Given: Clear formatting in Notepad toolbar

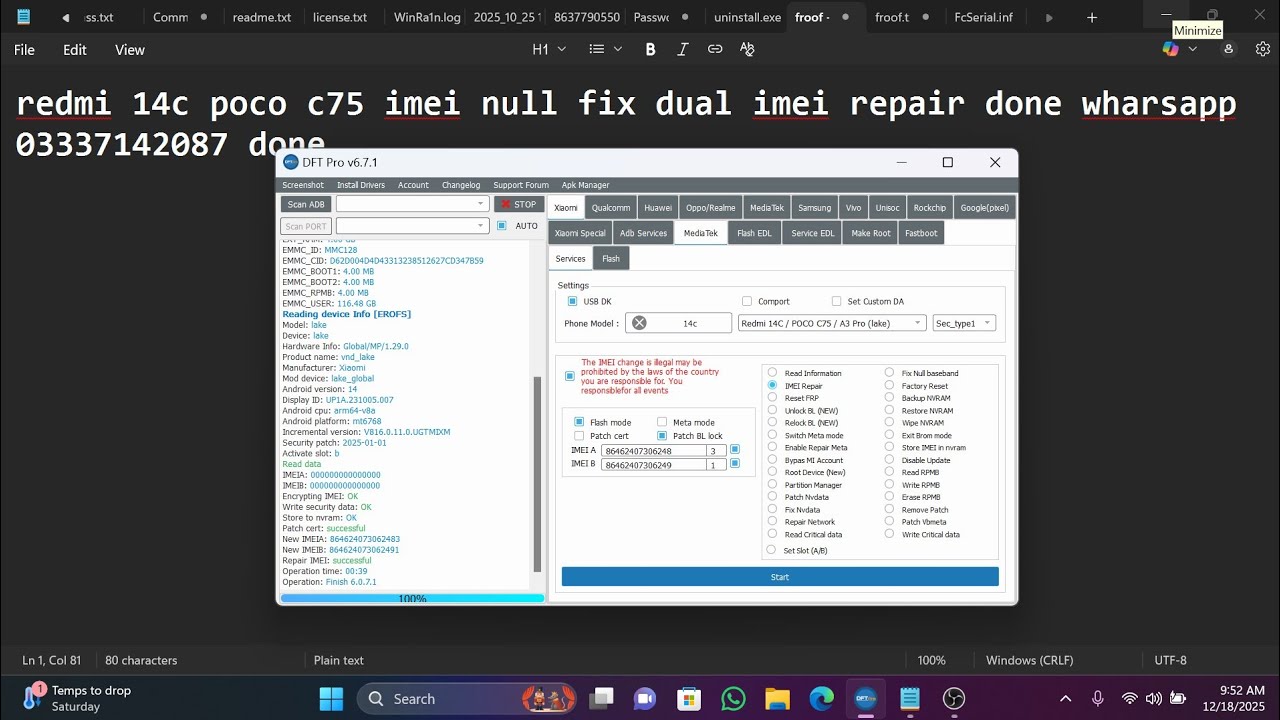Looking at the screenshot, I should click(747, 49).
